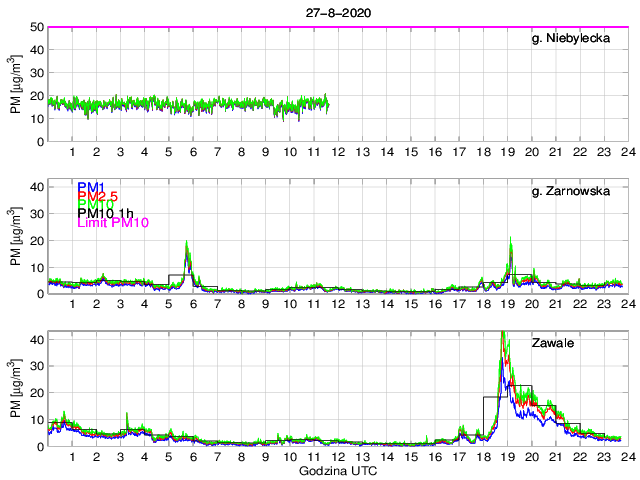Click the bottom plot's PM y-axis label
The height and width of the screenshot is (480, 640).
(x=16, y=390)
